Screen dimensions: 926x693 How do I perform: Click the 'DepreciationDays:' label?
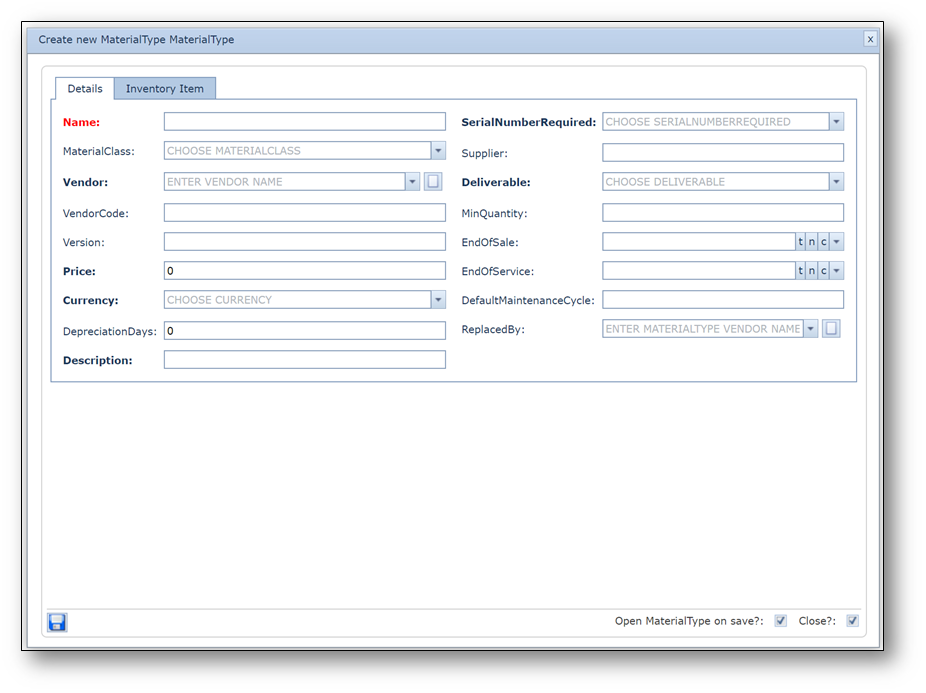pos(110,331)
